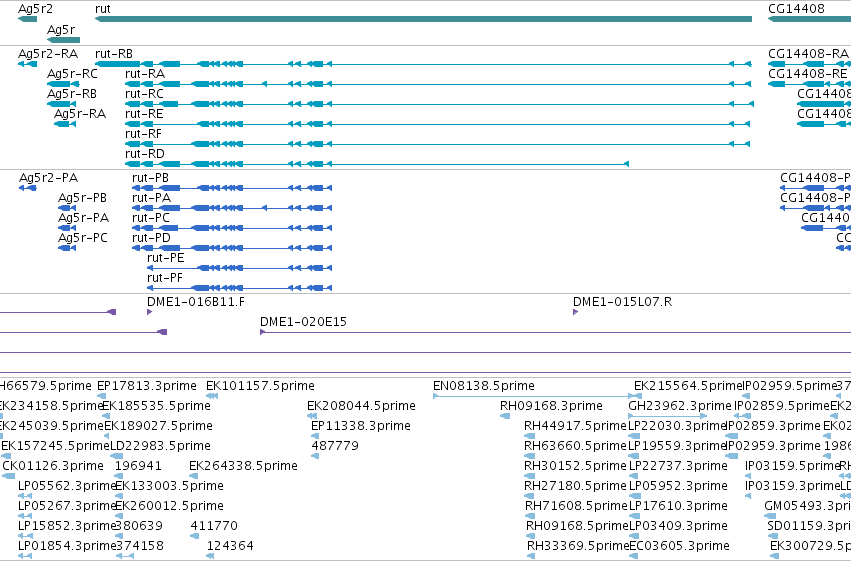The height and width of the screenshot is (561, 851).
Task: Click the DME1-016B11.F BAC end label
Action: pos(196,302)
